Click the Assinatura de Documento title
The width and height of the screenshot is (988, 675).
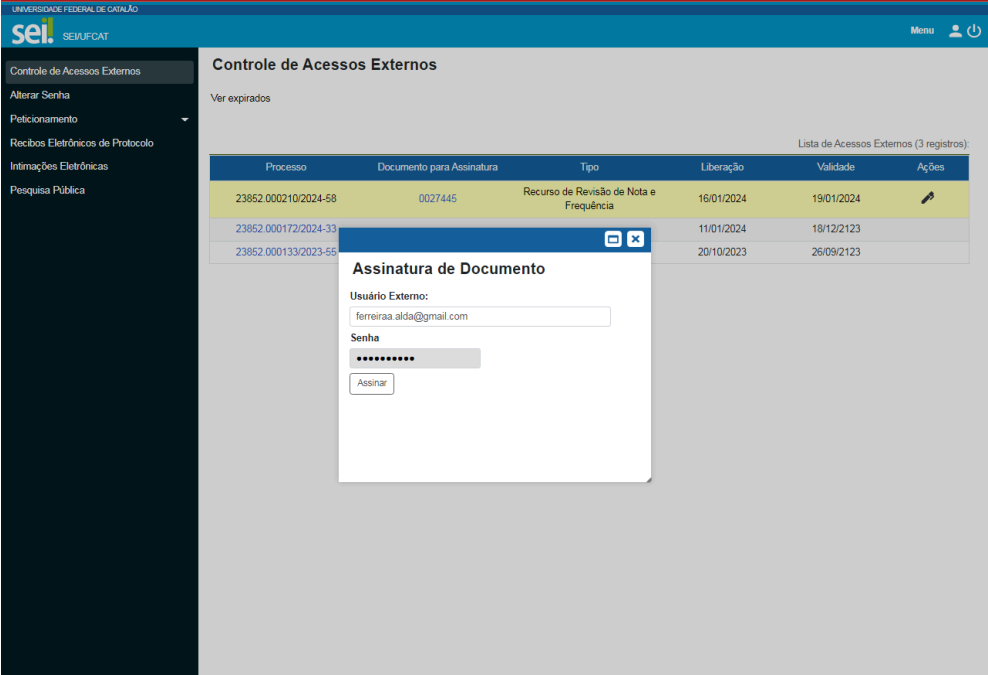[449, 268]
